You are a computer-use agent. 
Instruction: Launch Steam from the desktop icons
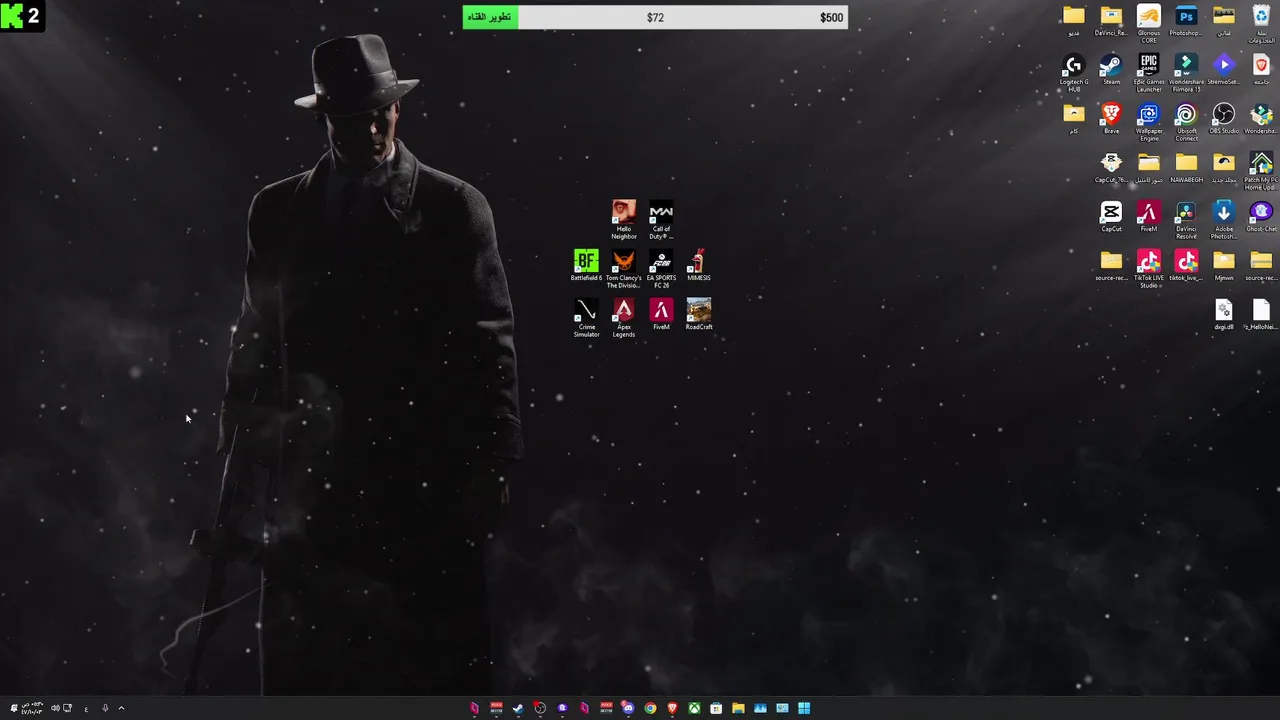tap(1111, 70)
